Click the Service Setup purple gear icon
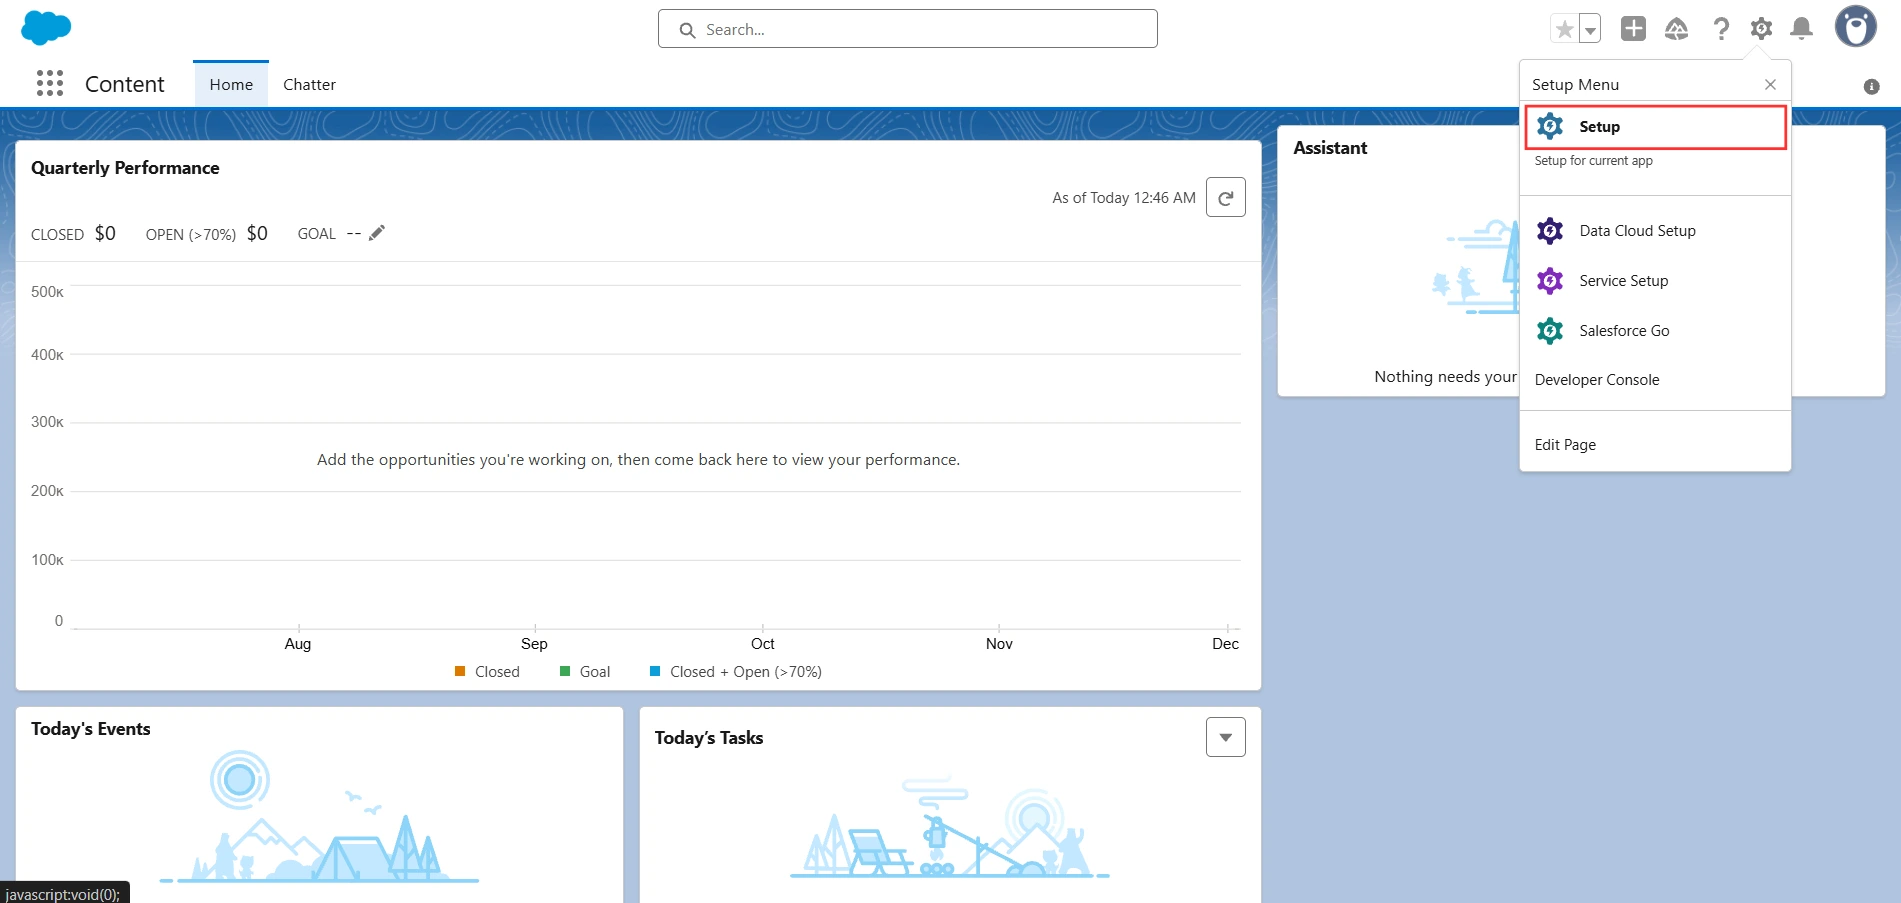This screenshot has height=903, width=1901. 1550,281
